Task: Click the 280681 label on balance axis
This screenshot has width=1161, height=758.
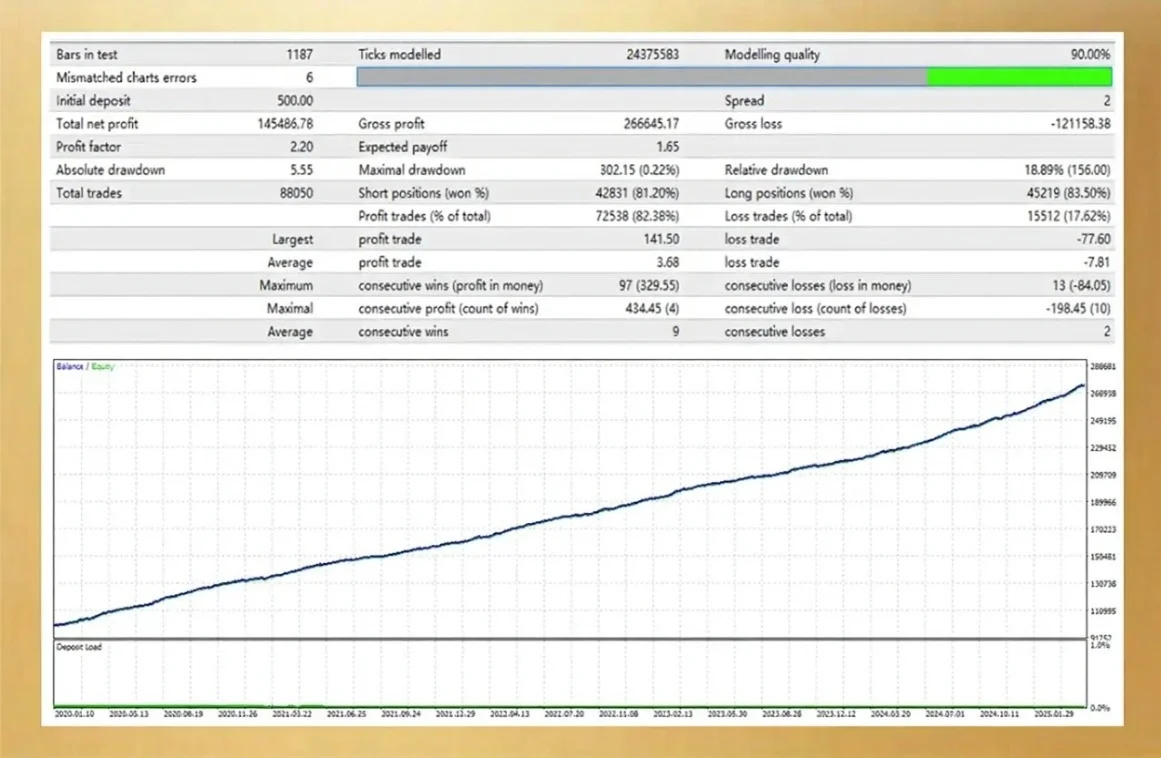Action: click(1104, 367)
